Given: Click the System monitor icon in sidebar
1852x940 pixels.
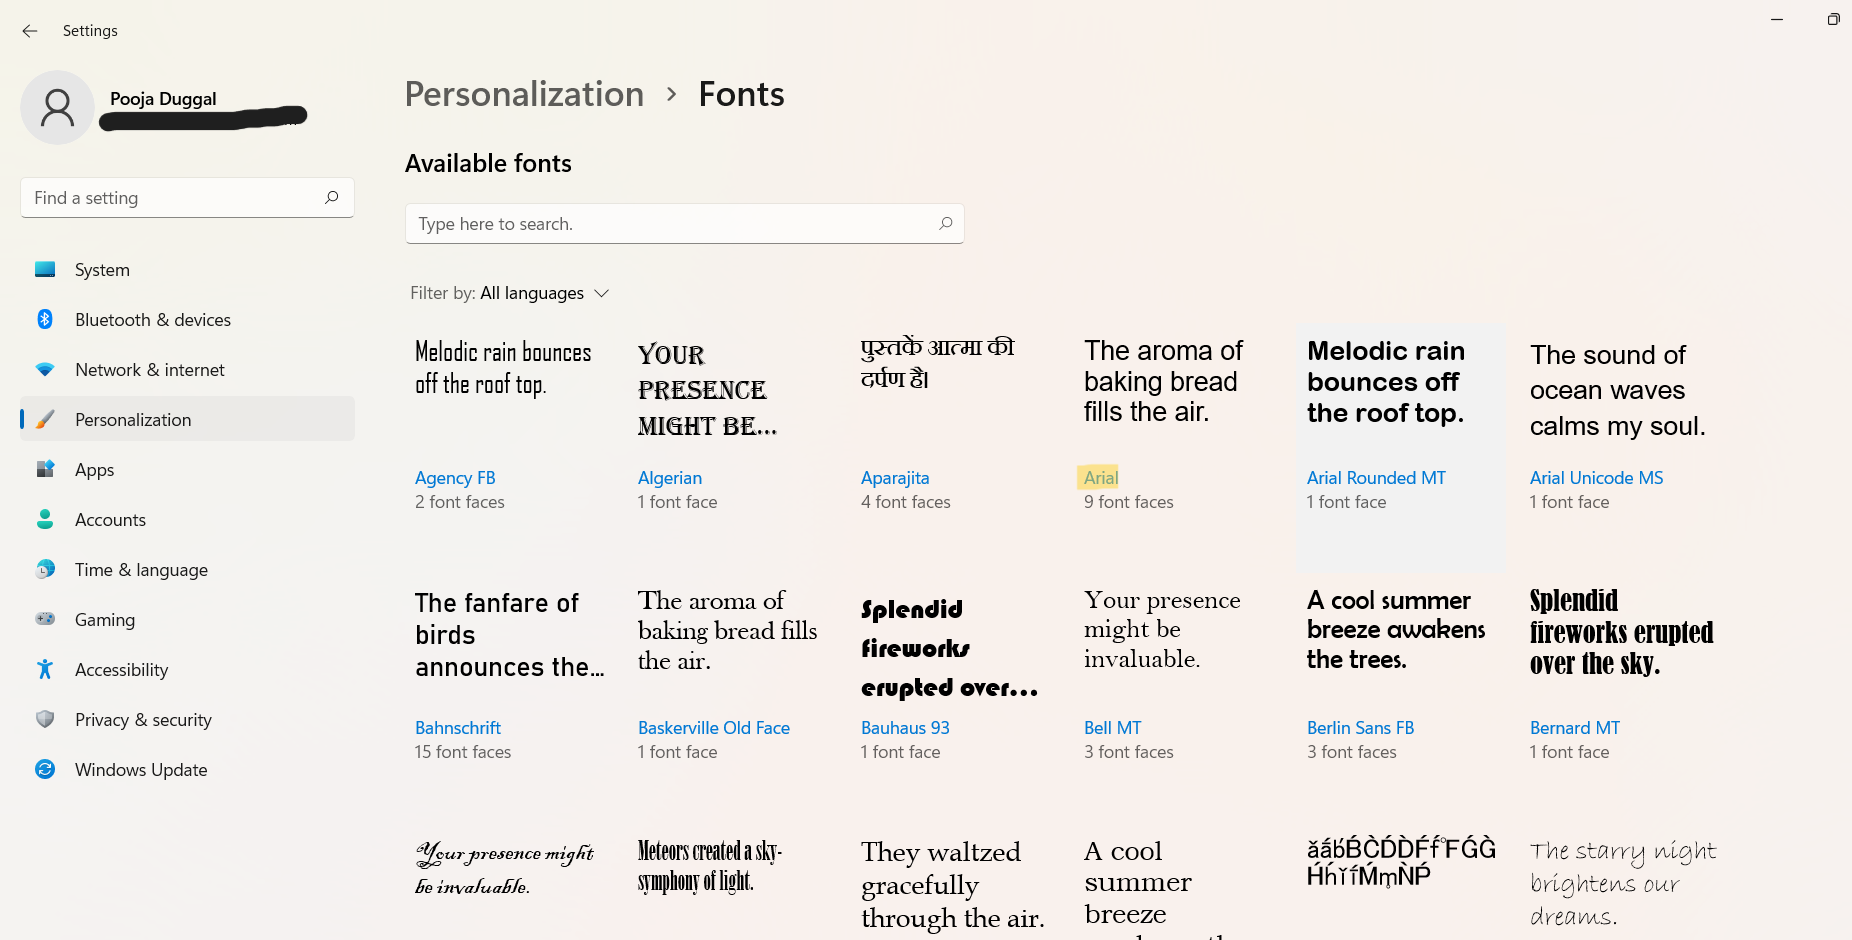Looking at the screenshot, I should (x=45, y=269).
